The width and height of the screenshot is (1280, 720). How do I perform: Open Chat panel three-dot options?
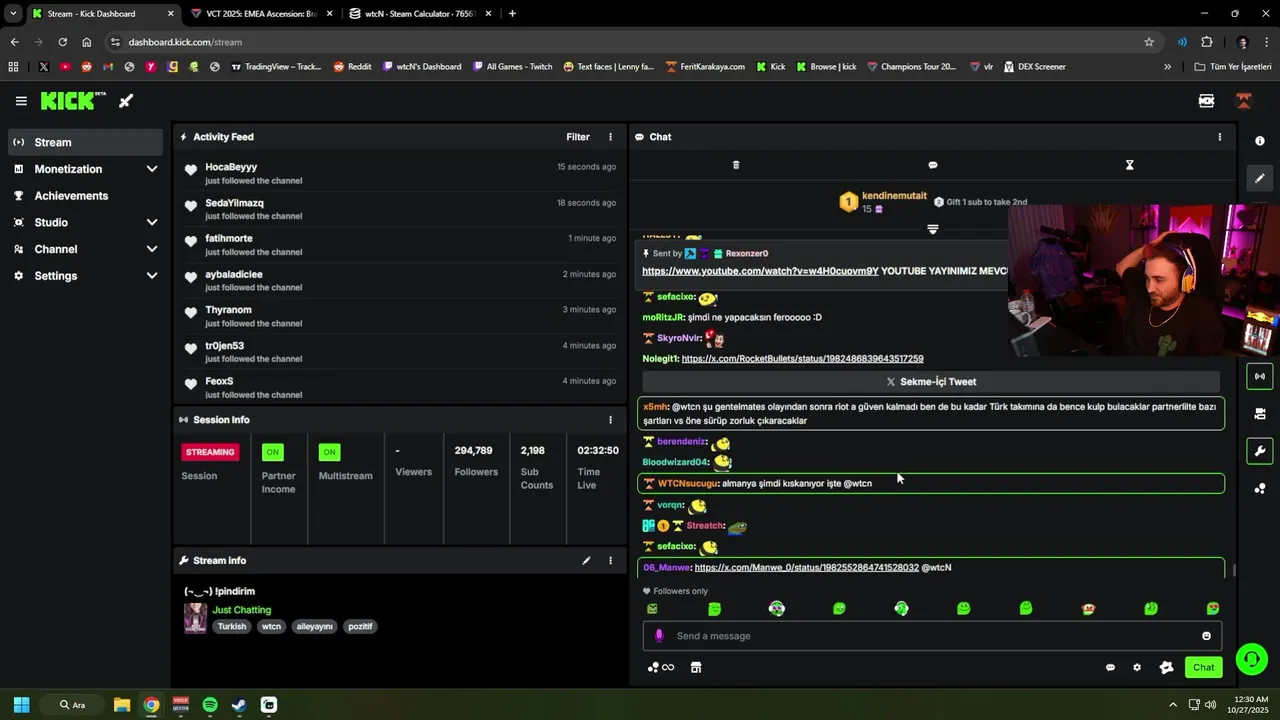[1219, 137]
